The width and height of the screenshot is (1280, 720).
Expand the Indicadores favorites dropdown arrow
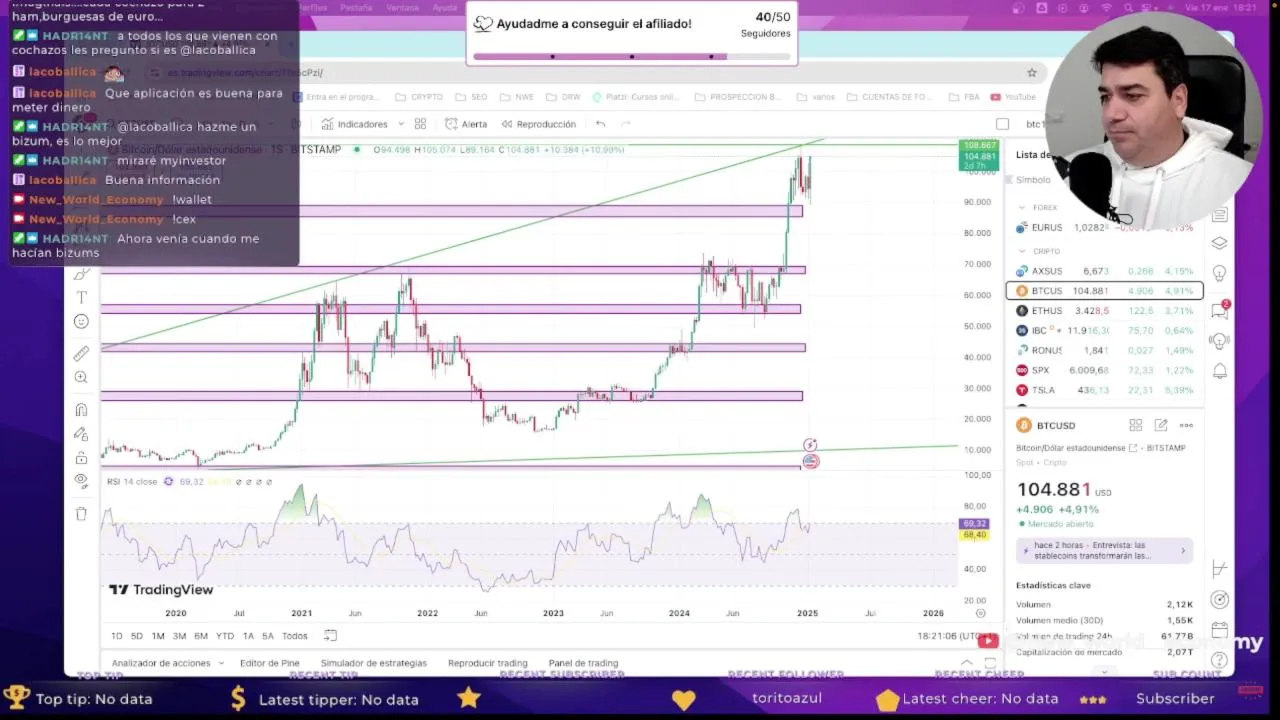401,124
